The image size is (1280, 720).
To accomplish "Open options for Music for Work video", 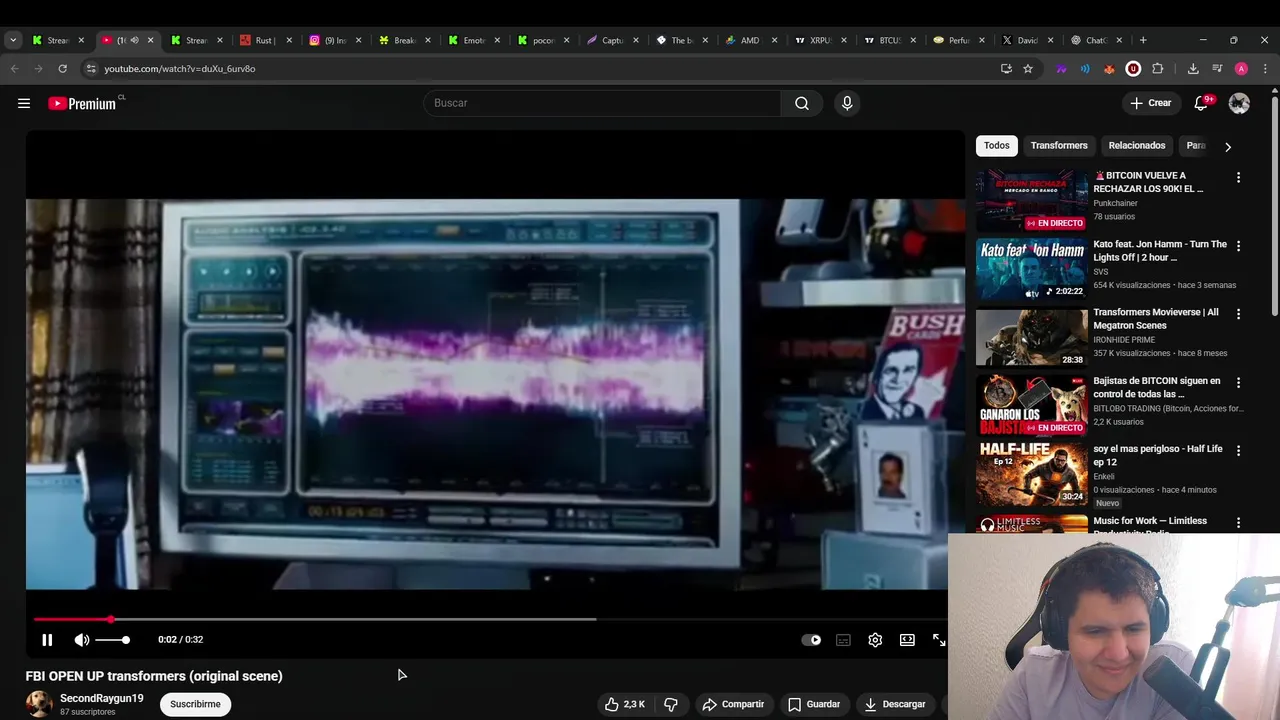I will point(1238,522).
